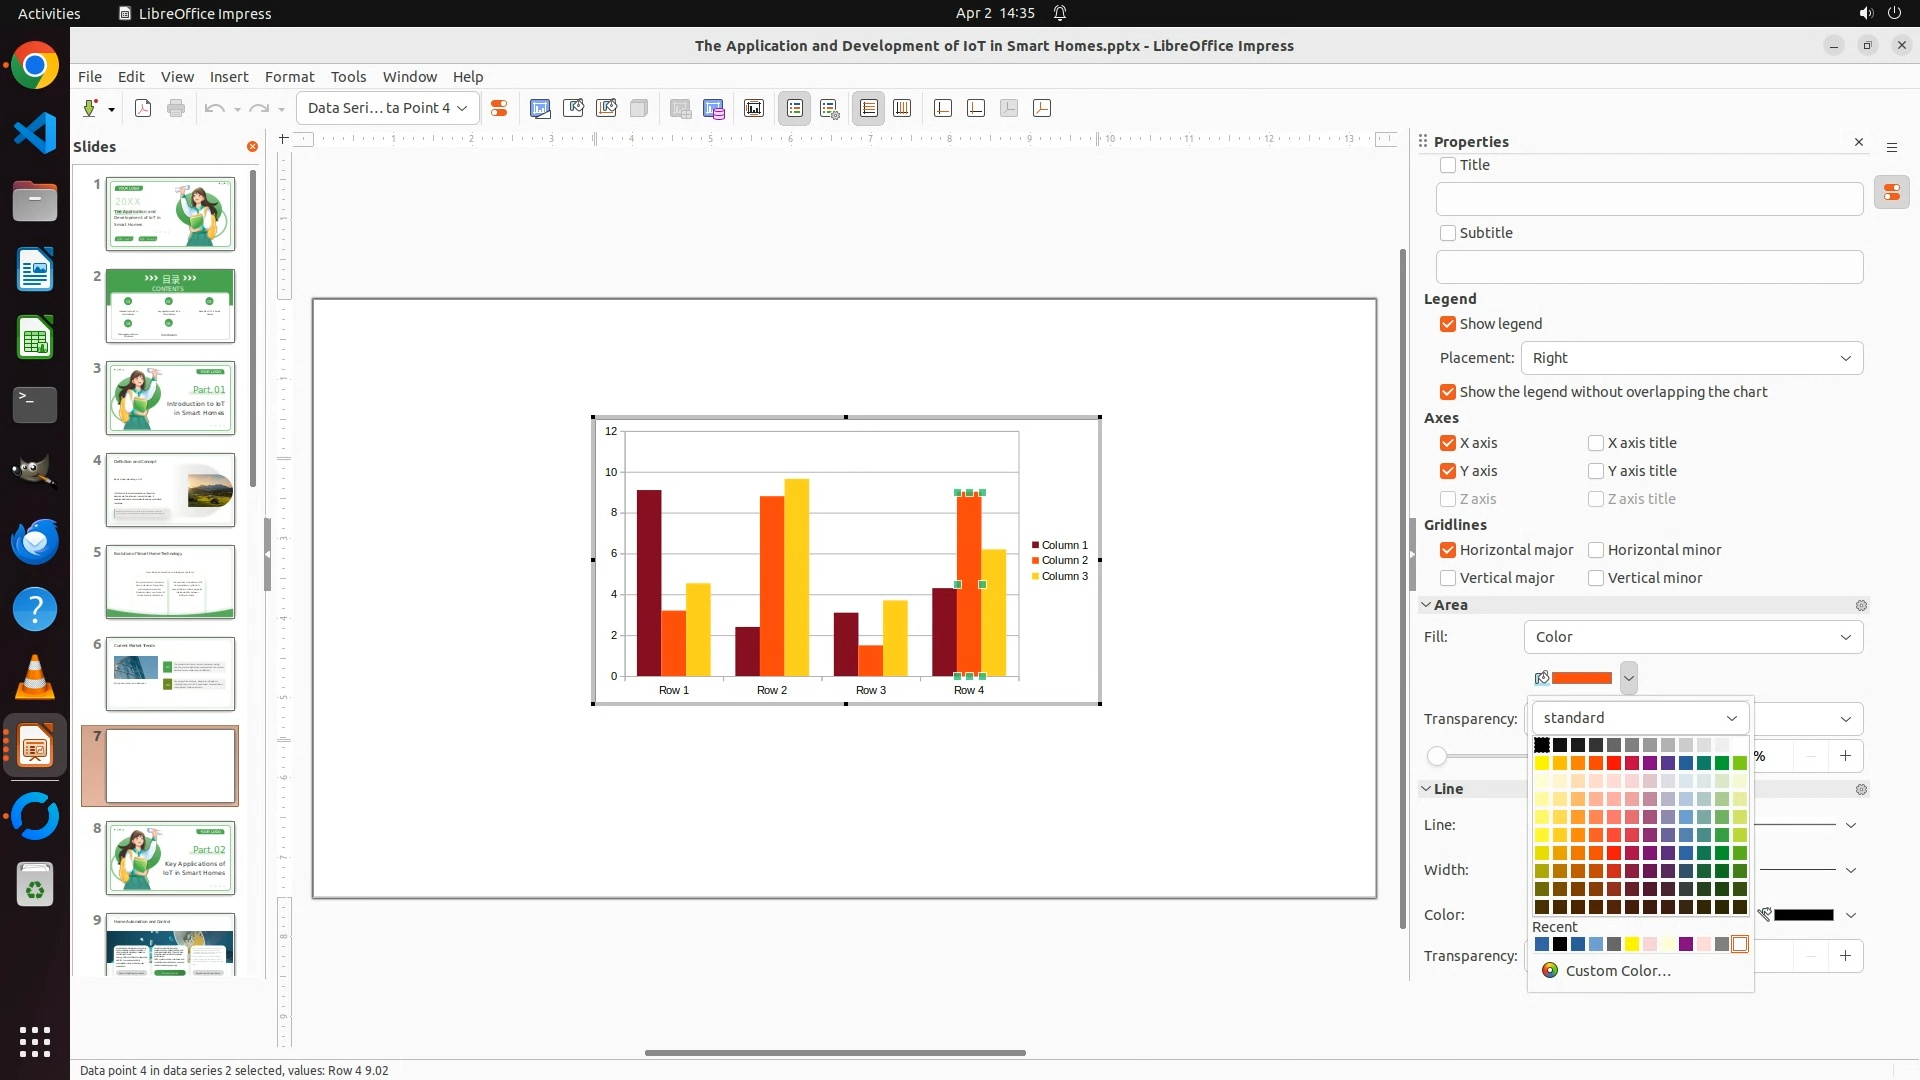
Task: Click Export as PDF icon
Action: pyautogui.click(x=143, y=109)
